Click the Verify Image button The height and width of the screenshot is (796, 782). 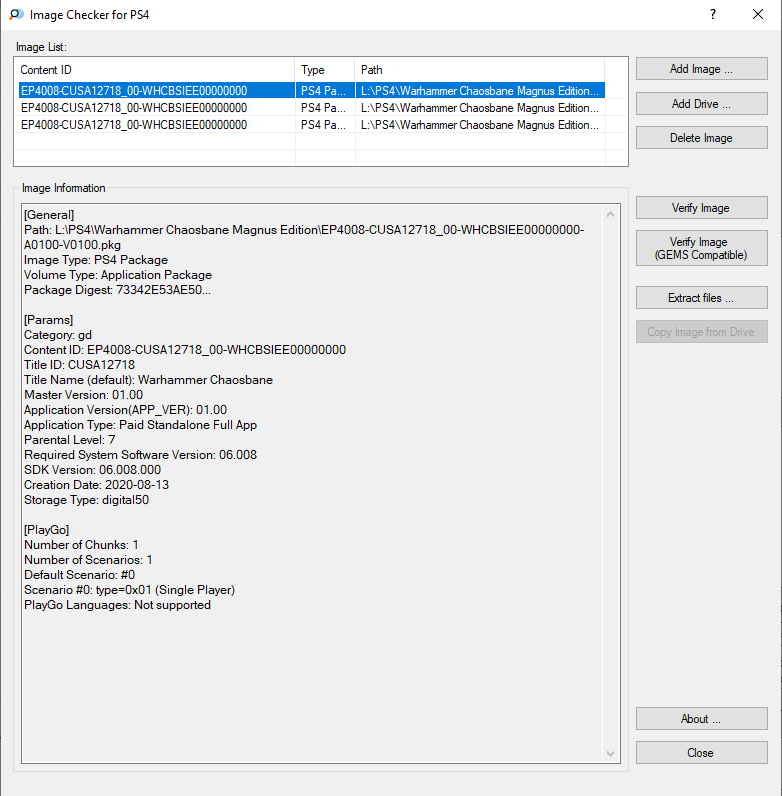(701, 208)
